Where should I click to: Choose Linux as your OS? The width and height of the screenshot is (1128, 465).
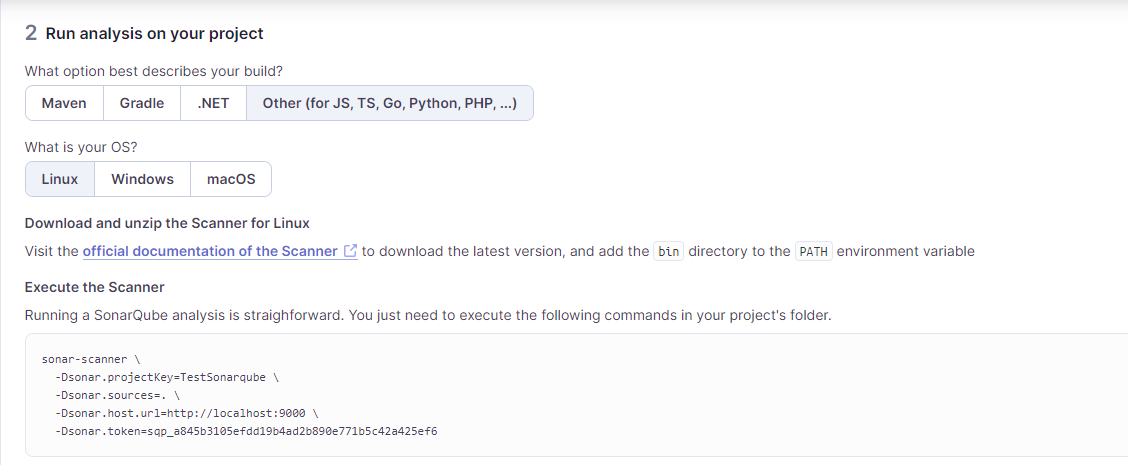[x=60, y=179]
